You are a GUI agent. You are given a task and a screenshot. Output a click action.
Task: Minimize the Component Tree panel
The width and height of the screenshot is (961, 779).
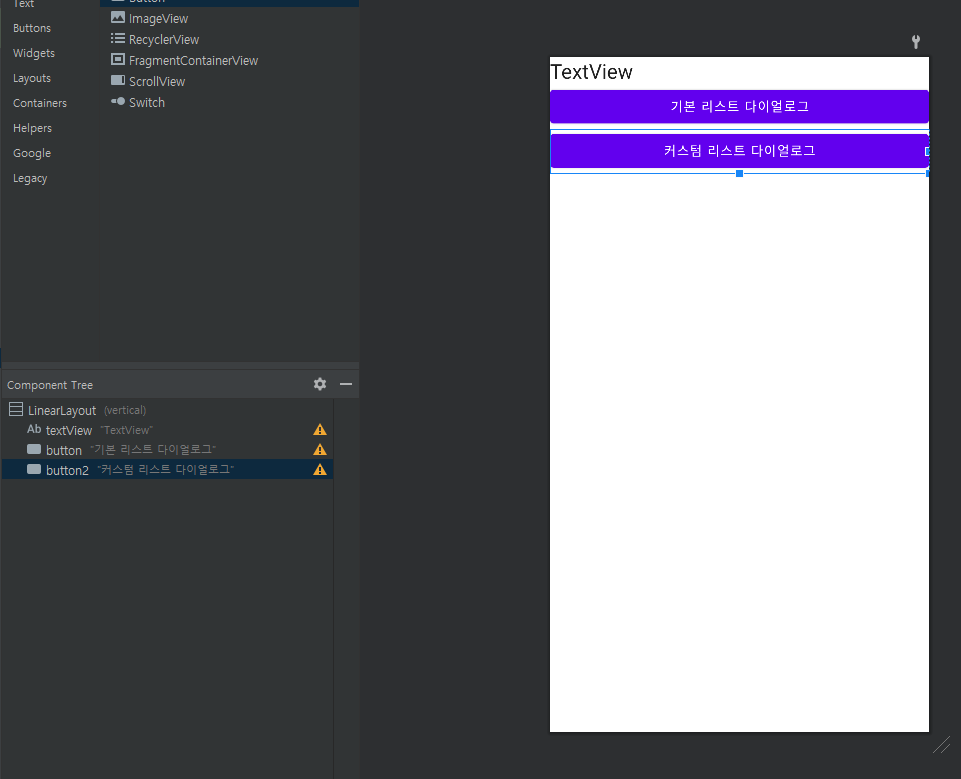point(346,384)
